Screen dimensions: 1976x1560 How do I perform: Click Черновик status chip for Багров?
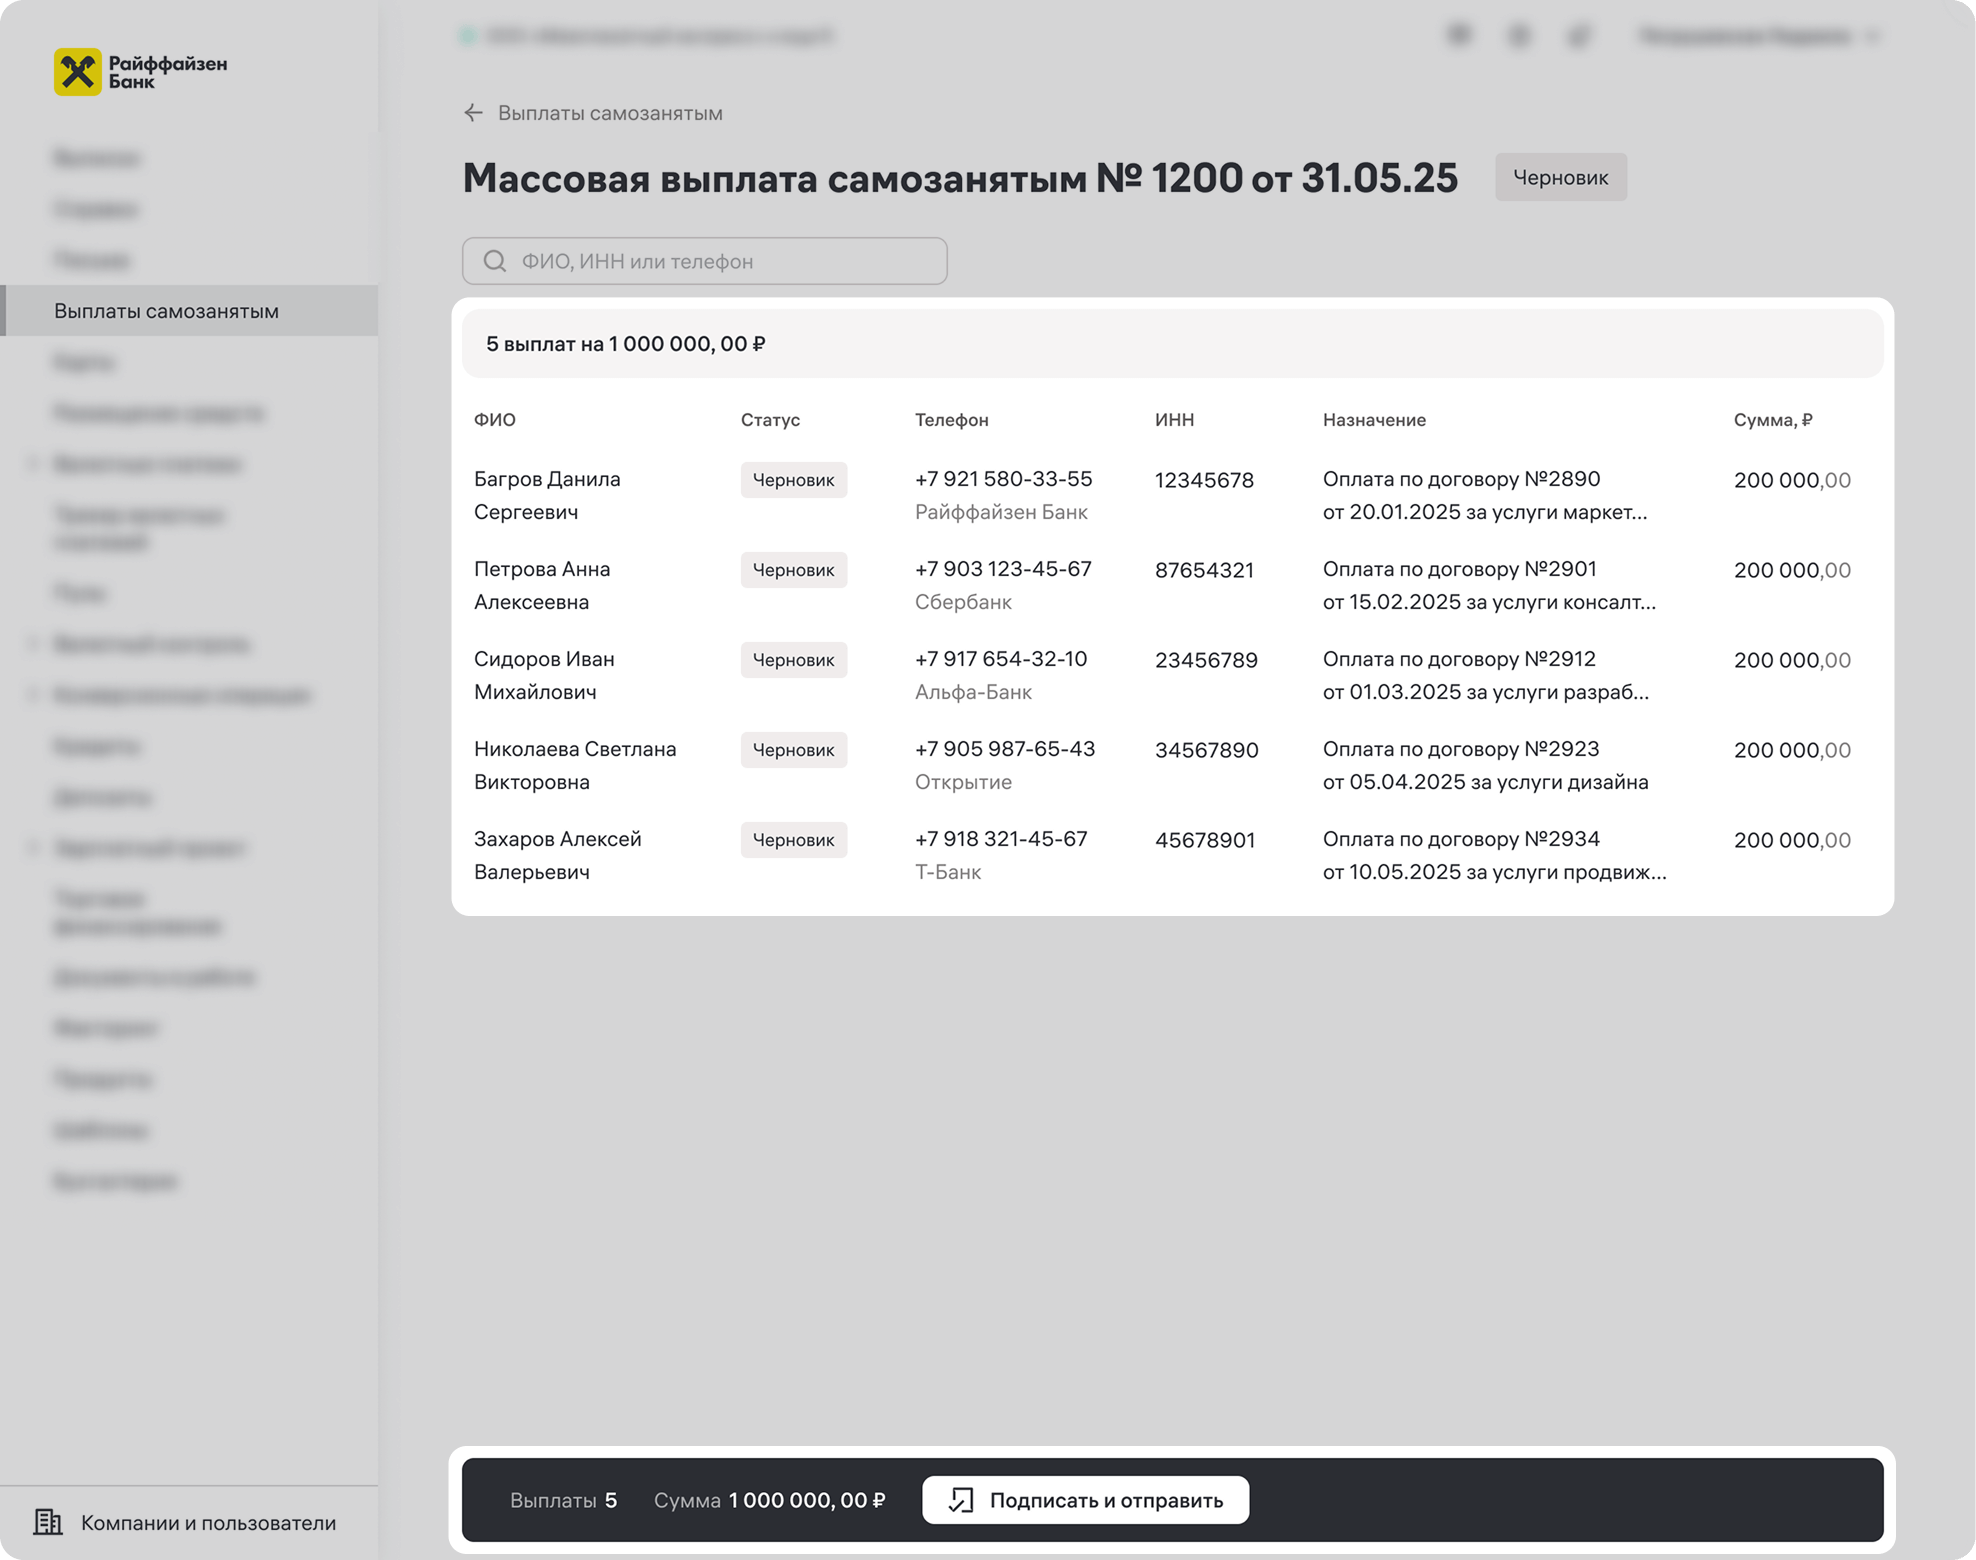pyautogui.click(x=793, y=480)
